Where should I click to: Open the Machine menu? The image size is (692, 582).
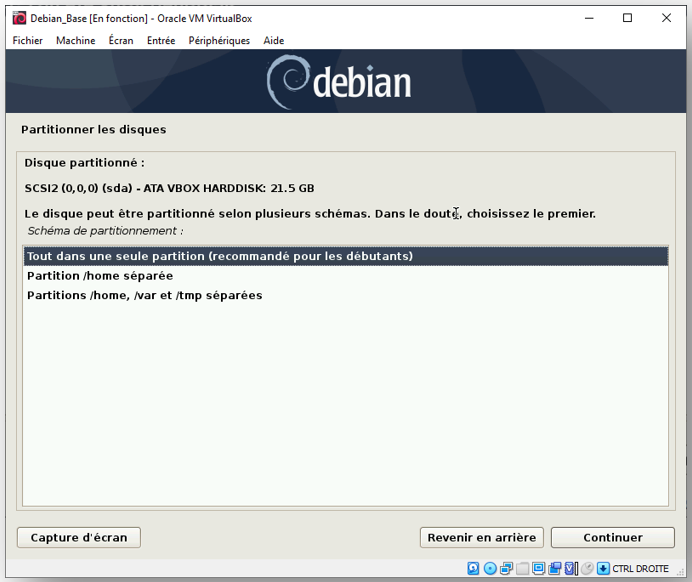[75, 41]
